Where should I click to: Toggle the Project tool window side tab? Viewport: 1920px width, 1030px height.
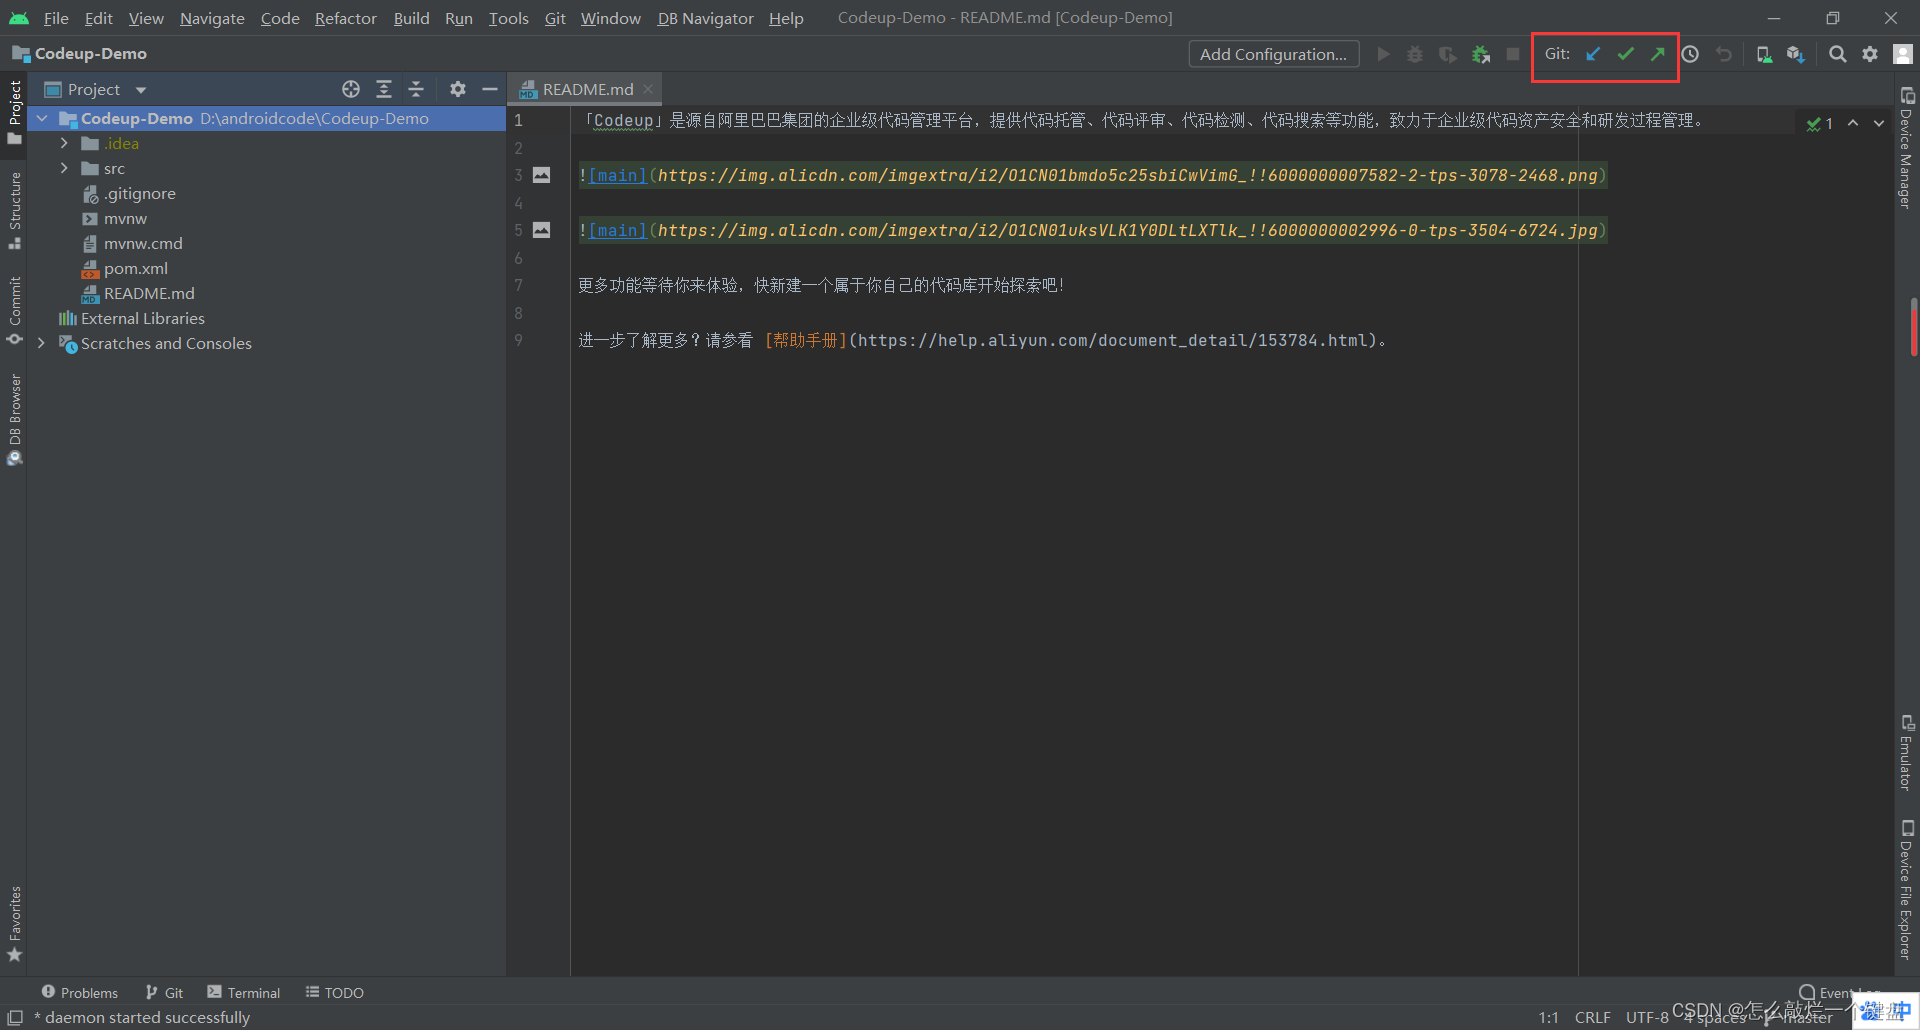click(x=14, y=111)
